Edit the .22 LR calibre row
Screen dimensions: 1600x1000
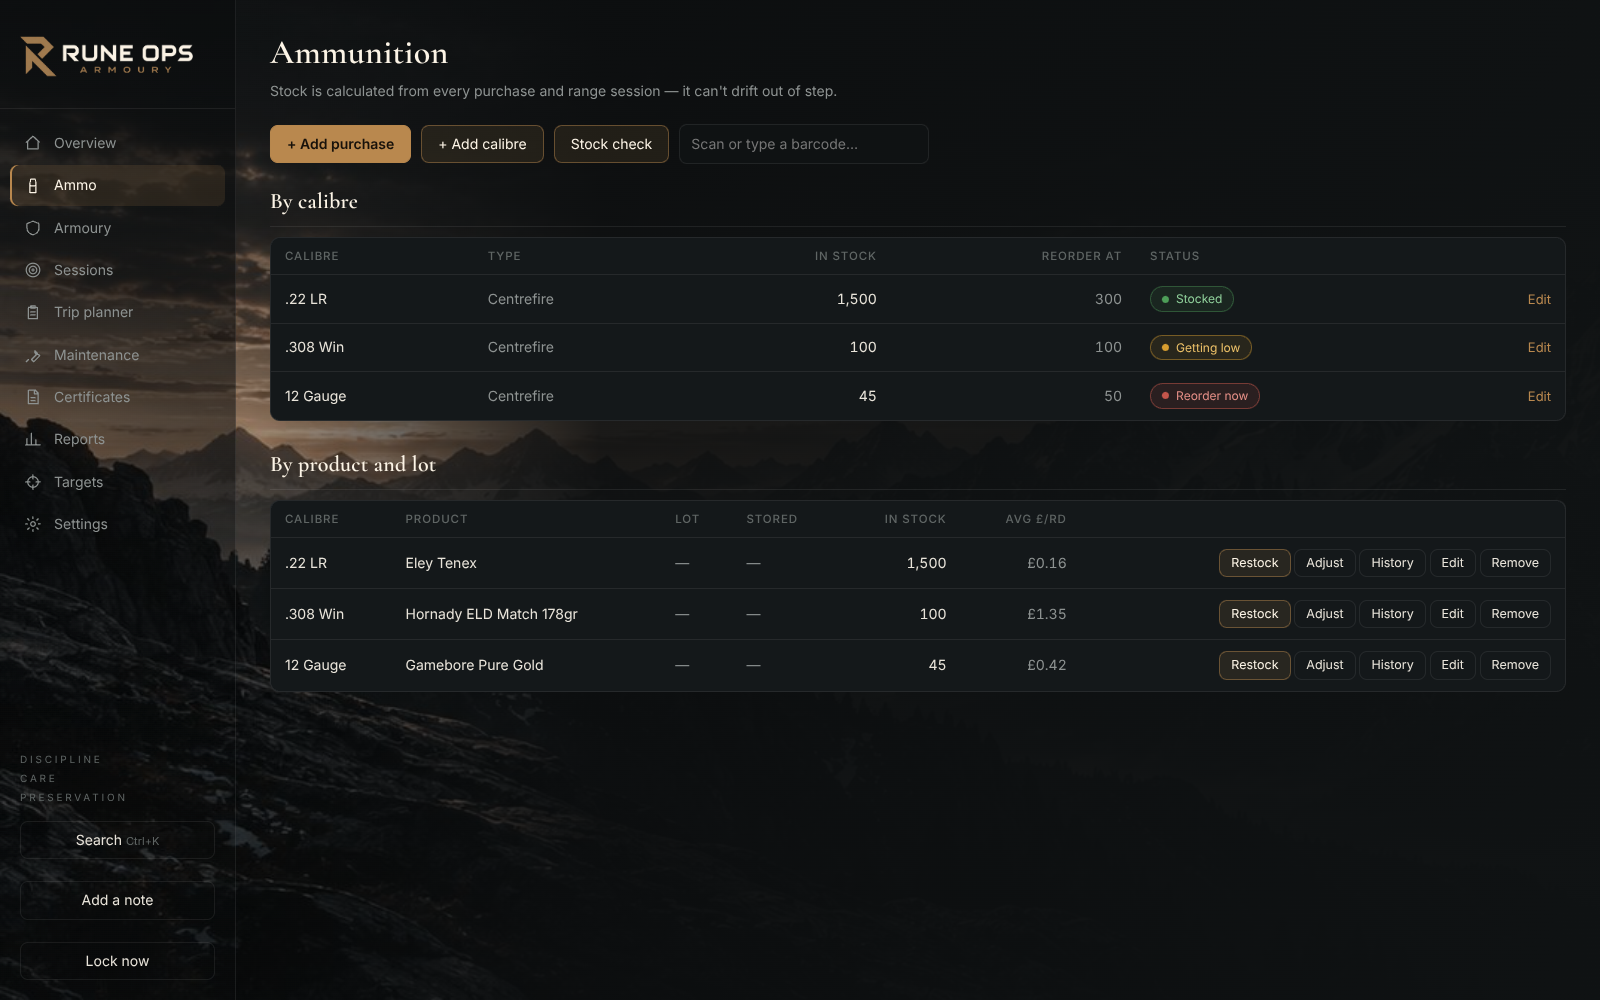[x=1538, y=299]
